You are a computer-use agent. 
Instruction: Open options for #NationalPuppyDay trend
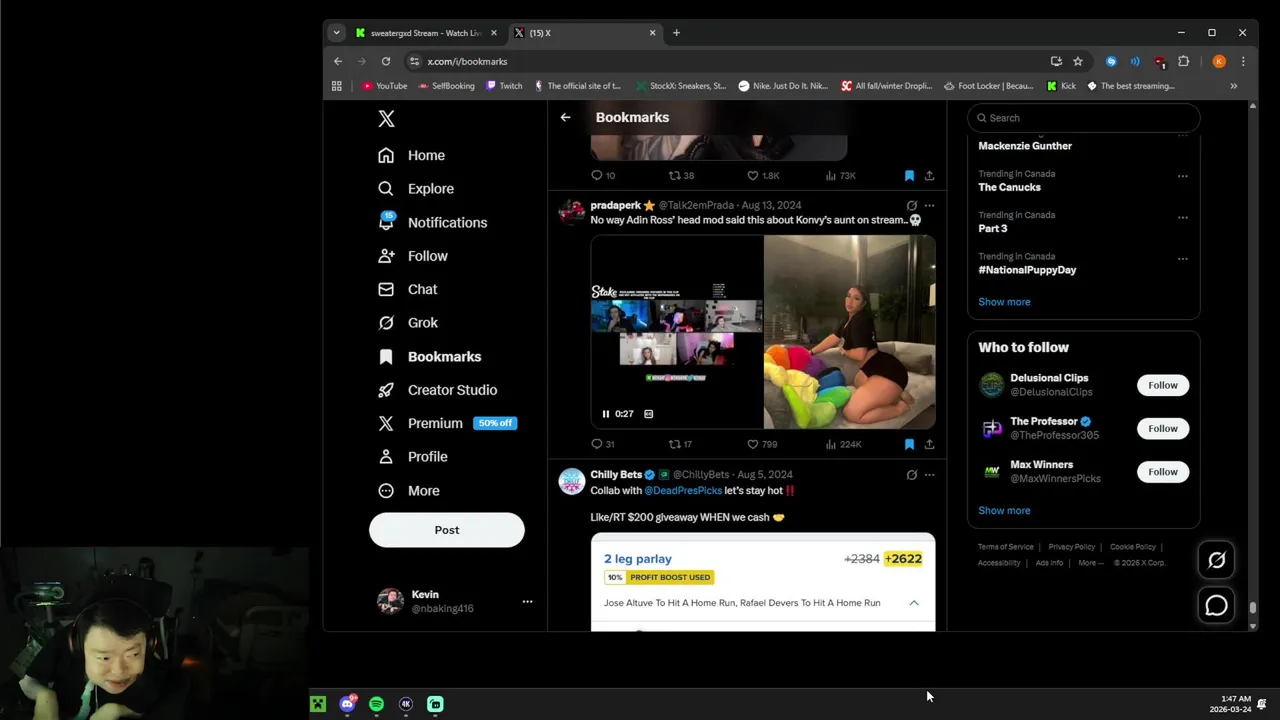click(1182, 259)
